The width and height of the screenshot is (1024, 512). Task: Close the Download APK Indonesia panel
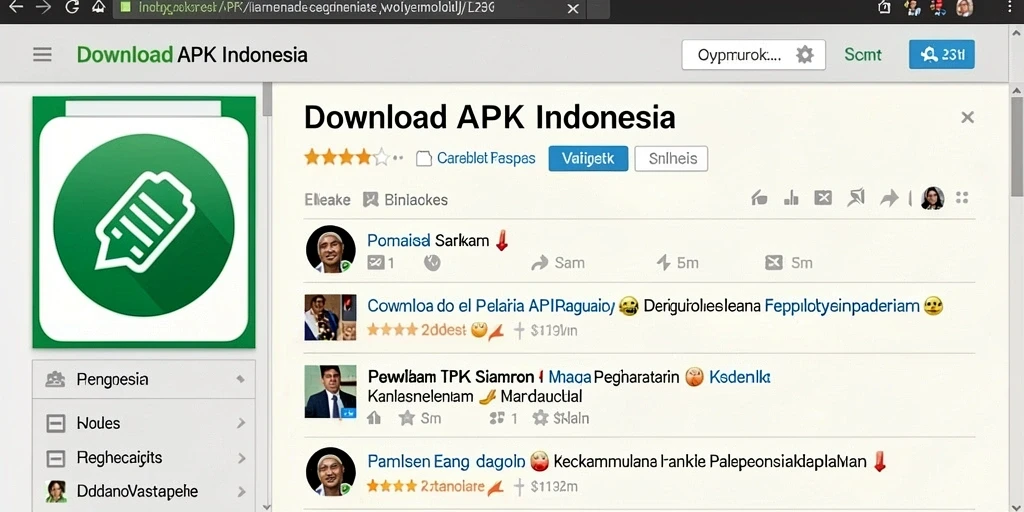(967, 118)
